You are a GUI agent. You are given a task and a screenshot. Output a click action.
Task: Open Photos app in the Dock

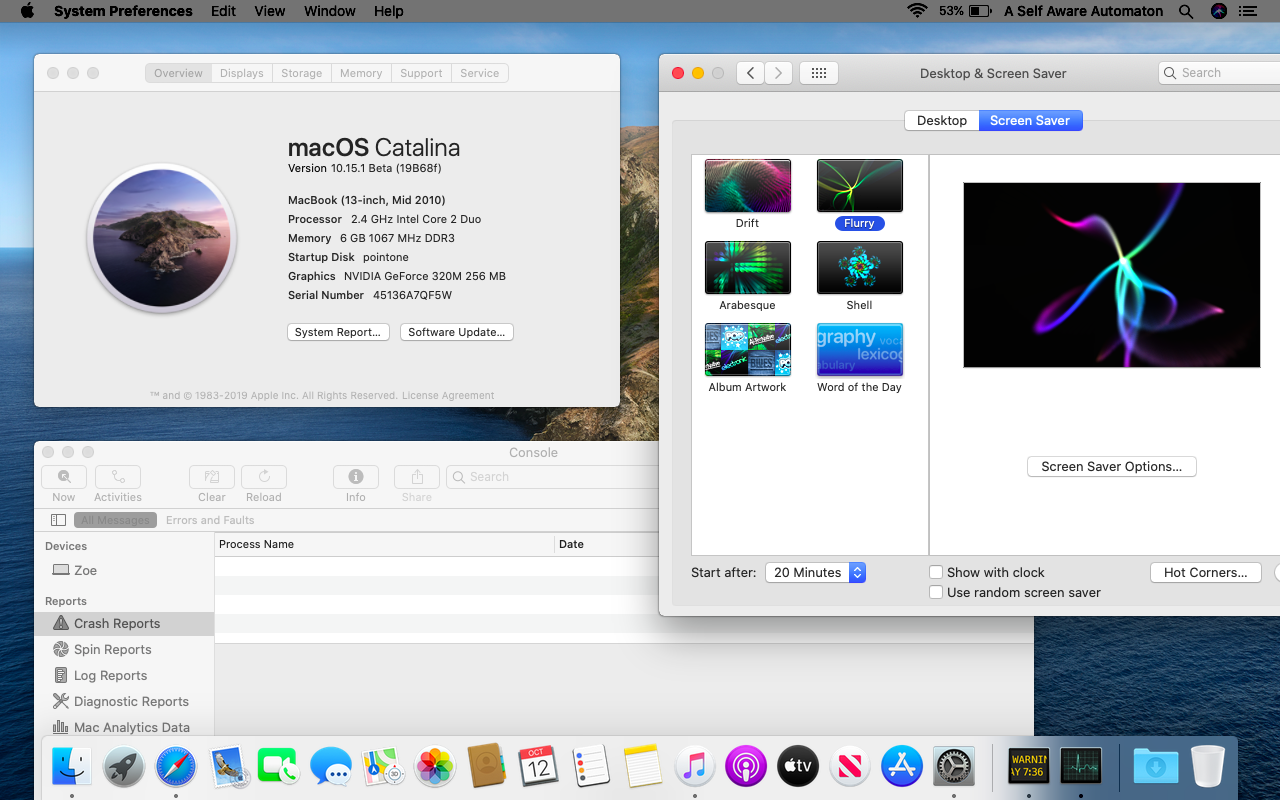pyautogui.click(x=435, y=767)
